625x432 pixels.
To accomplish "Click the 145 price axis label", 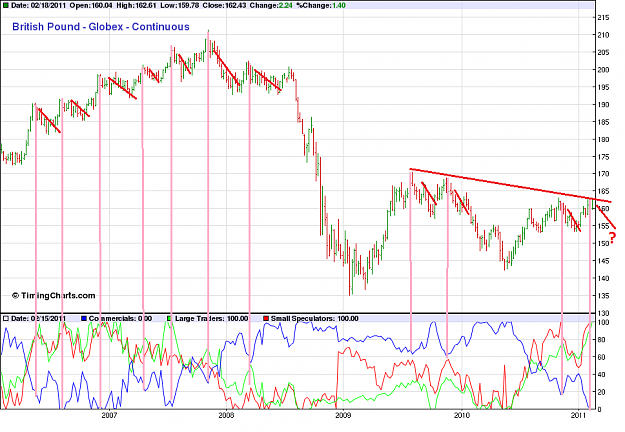I will (x=603, y=261).
